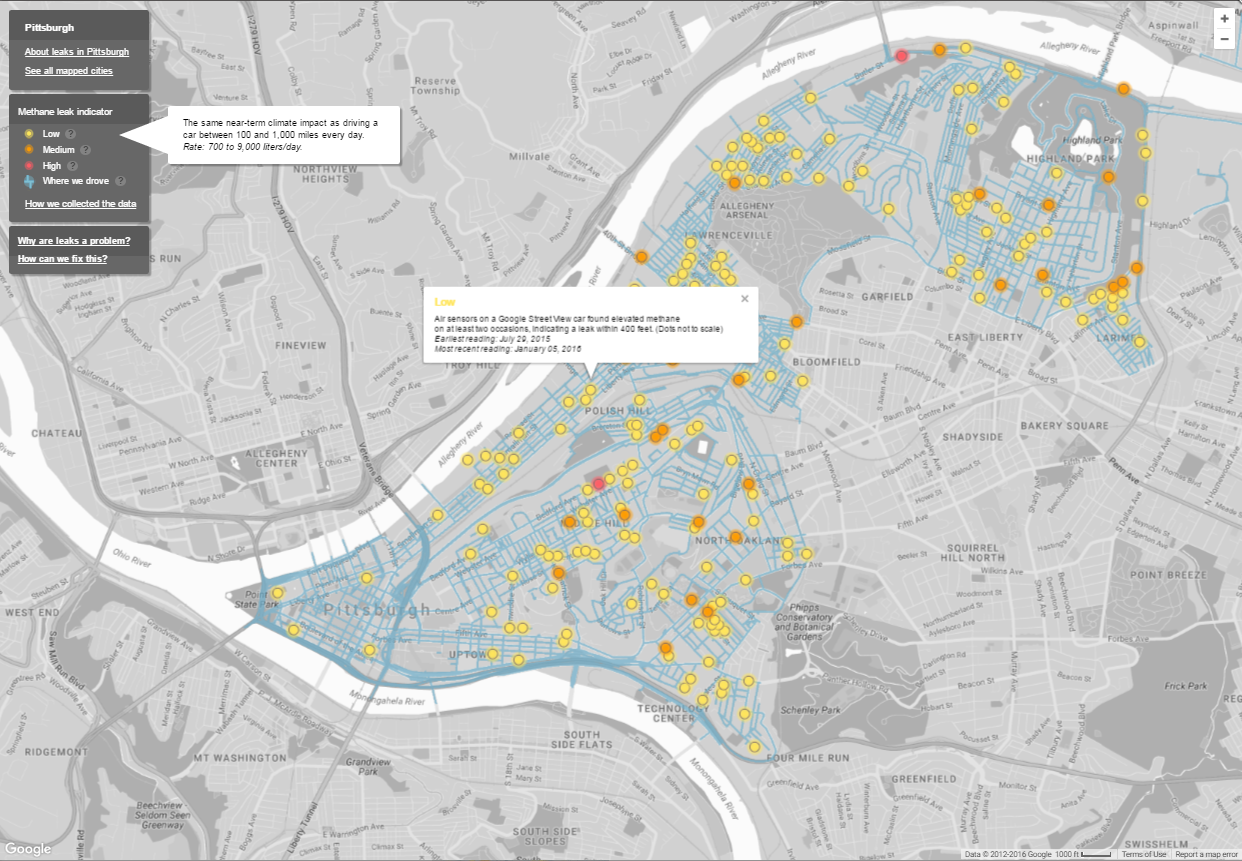Click the Google logo on the map
Image resolution: width=1242 pixels, height=861 pixels.
point(27,849)
